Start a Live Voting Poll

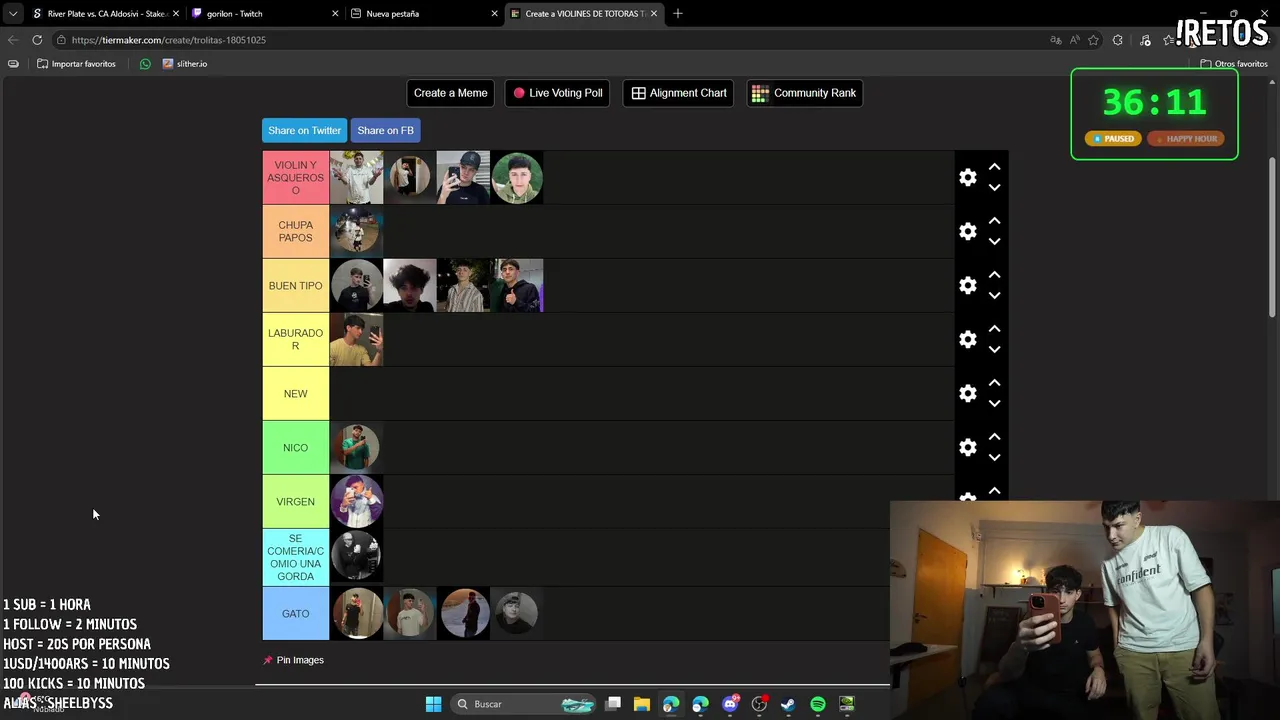tap(558, 93)
